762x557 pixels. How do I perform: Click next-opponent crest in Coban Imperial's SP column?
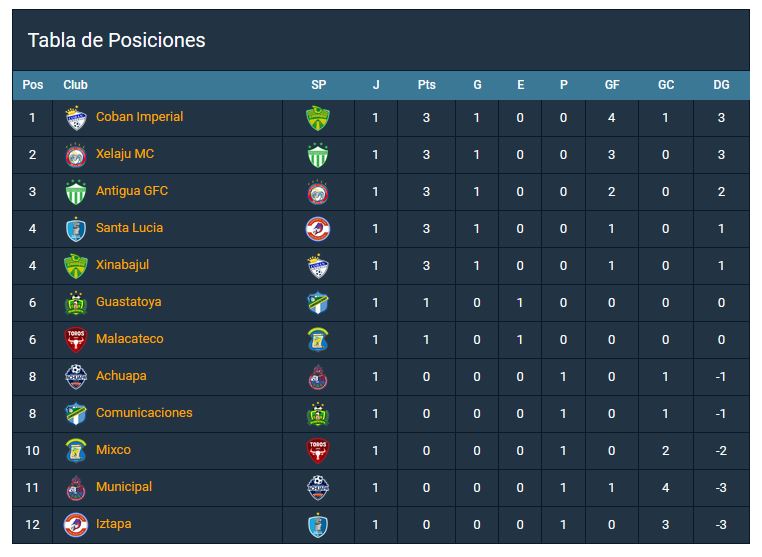pyautogui.click(x=318, y=118)
